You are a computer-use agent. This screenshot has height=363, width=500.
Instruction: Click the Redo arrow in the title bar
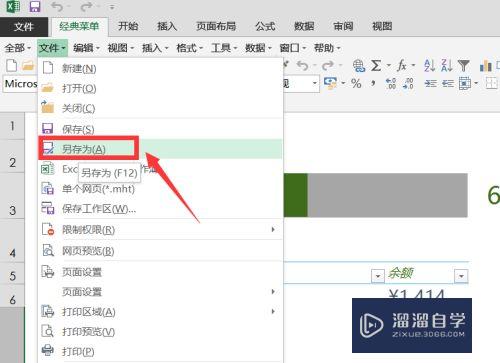[x=86, y=6]
